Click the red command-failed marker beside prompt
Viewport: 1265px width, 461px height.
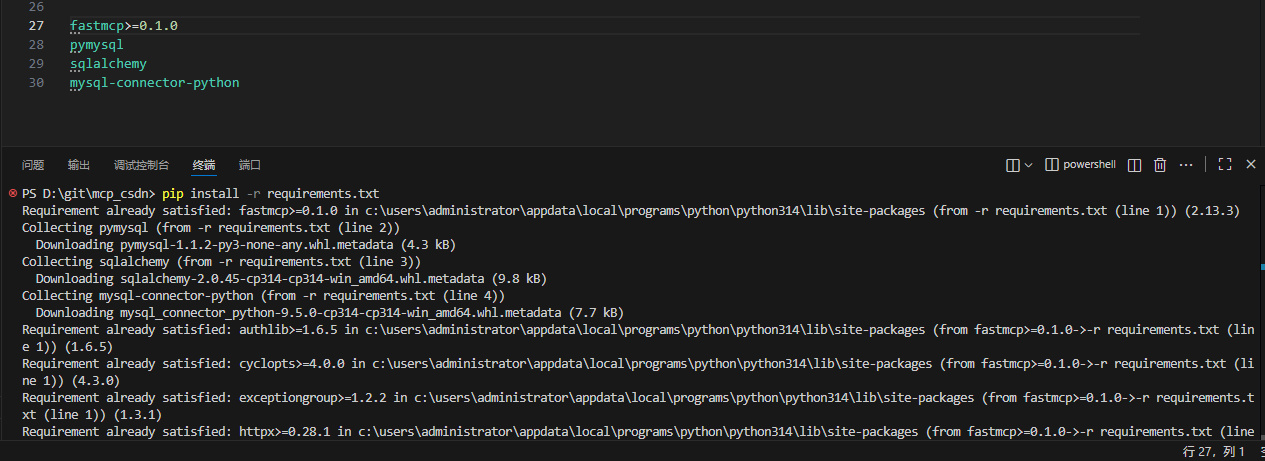[x=12, y=193]
